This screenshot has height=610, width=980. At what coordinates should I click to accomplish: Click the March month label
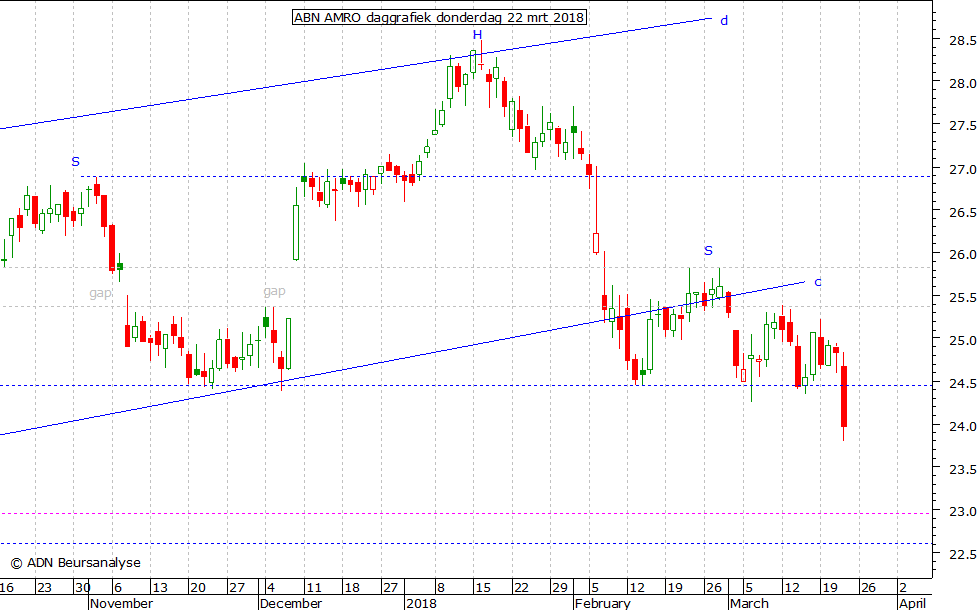pyautogui.click(x=749, y=603)
